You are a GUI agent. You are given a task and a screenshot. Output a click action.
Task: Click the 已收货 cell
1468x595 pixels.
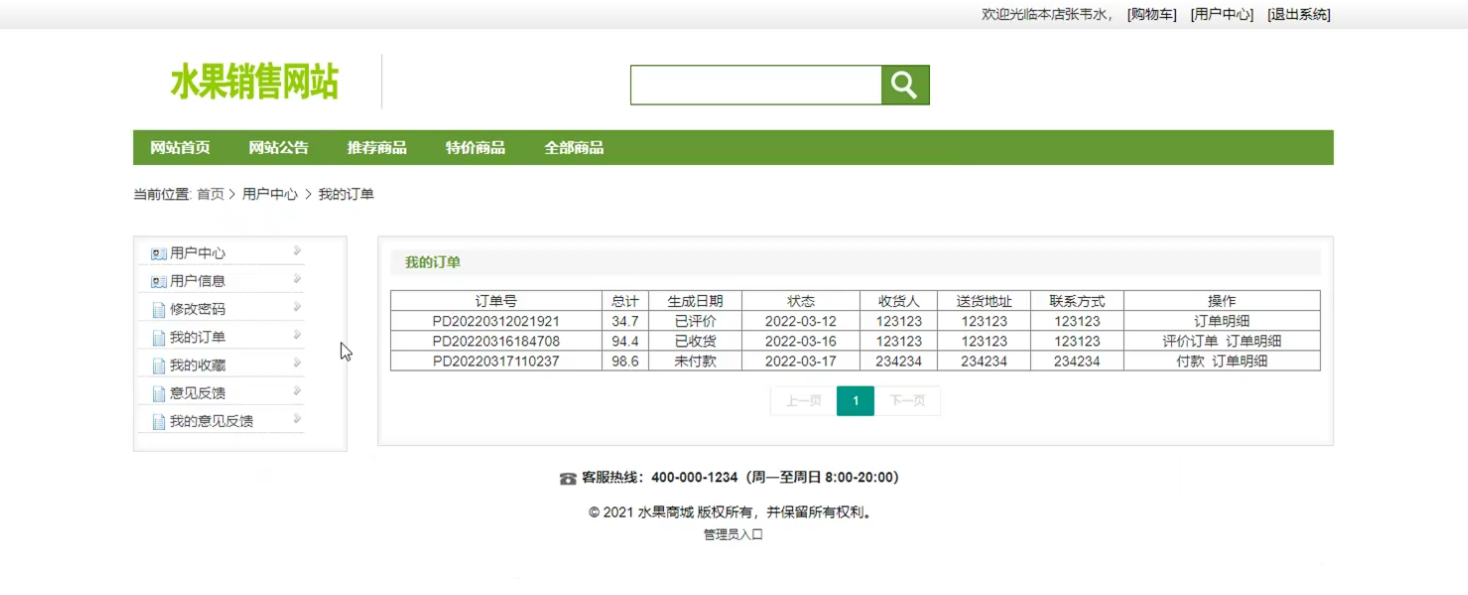pyautogui.click(x=695, y=342)
